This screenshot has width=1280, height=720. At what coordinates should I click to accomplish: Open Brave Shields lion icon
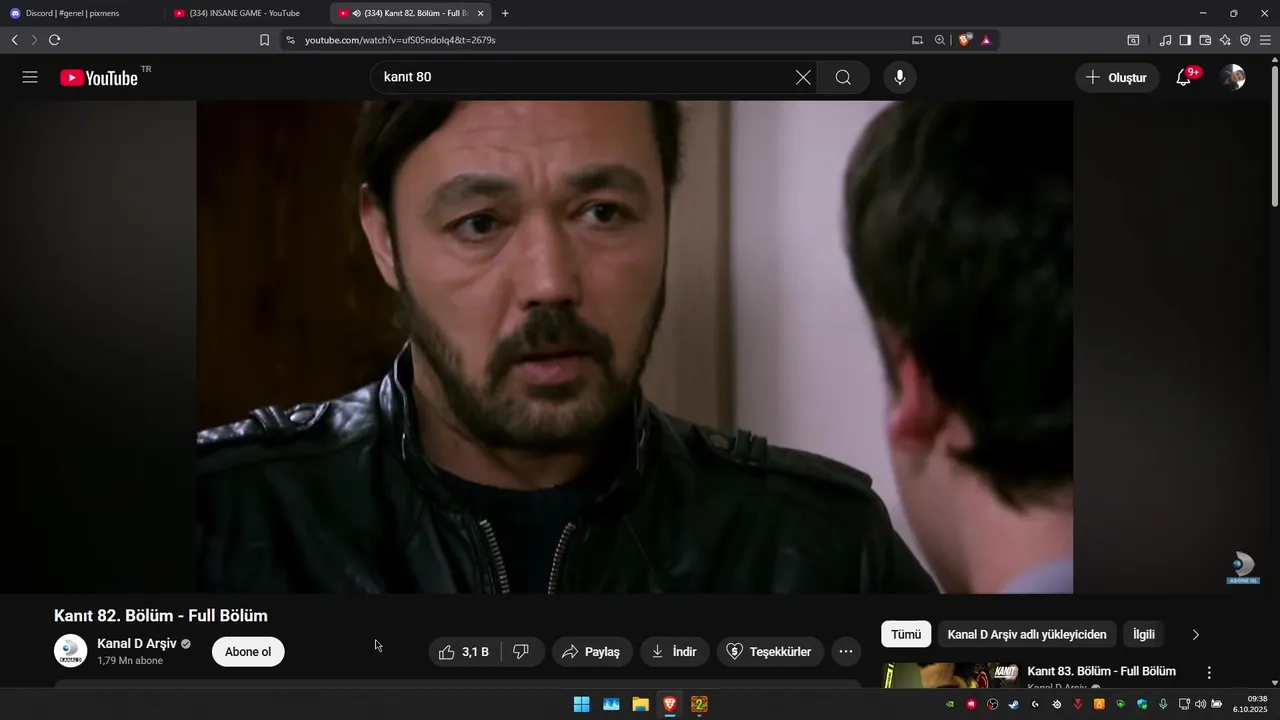coord(965,40)
